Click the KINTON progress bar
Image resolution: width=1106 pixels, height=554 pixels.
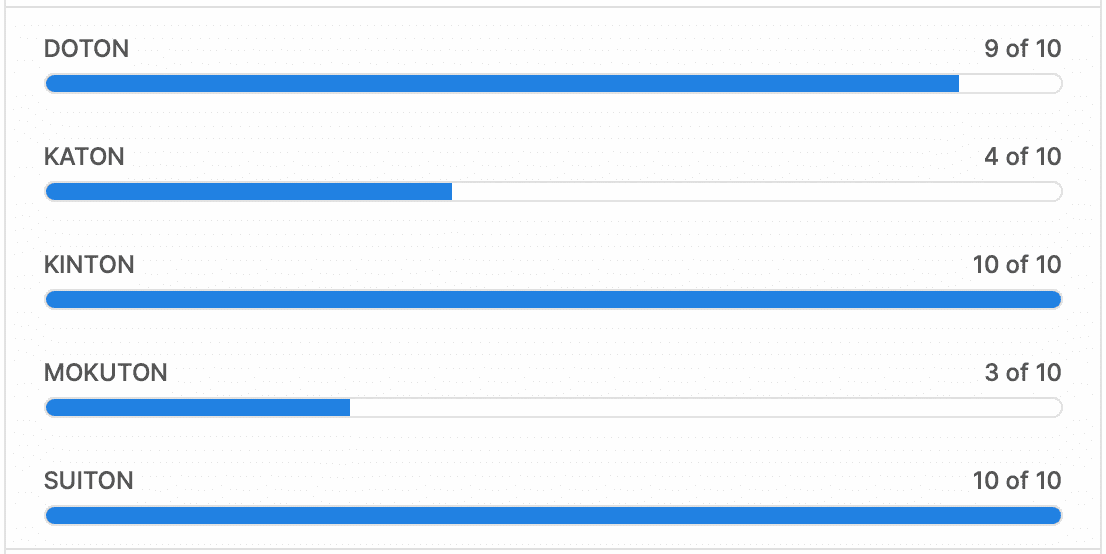coord(553,299)
